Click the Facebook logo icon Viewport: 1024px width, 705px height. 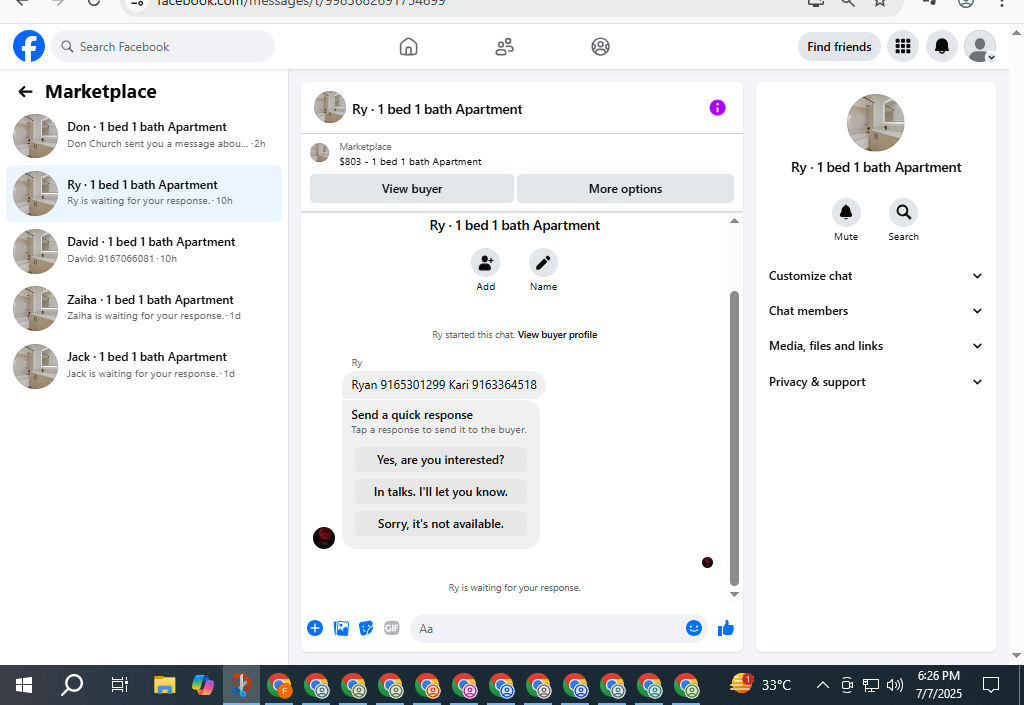coord(29,46)
